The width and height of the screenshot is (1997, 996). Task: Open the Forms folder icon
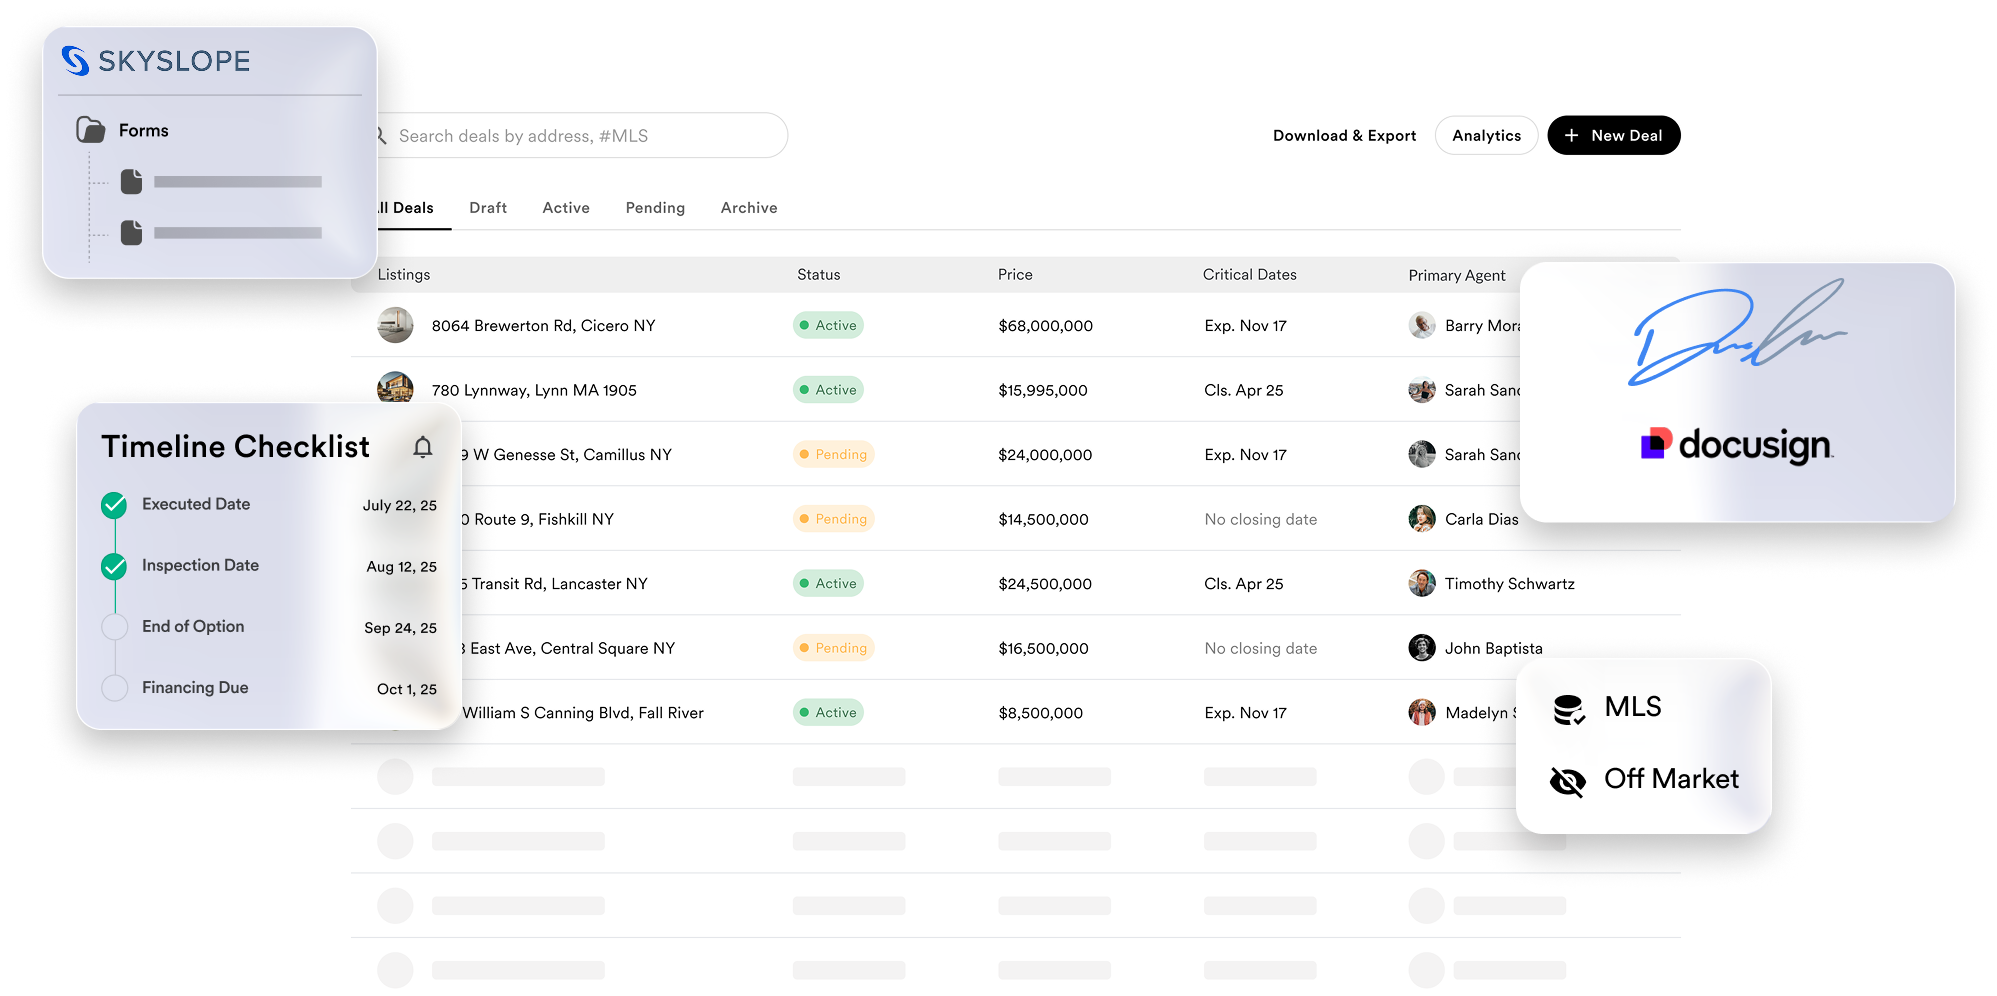(x=90, y=129)
